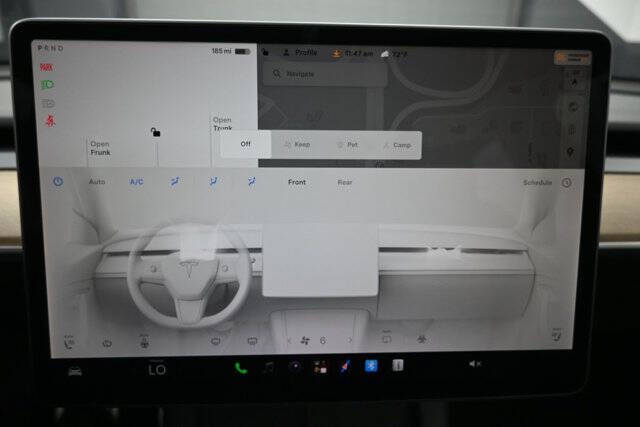Select the Pet mode option

point(348,145)
